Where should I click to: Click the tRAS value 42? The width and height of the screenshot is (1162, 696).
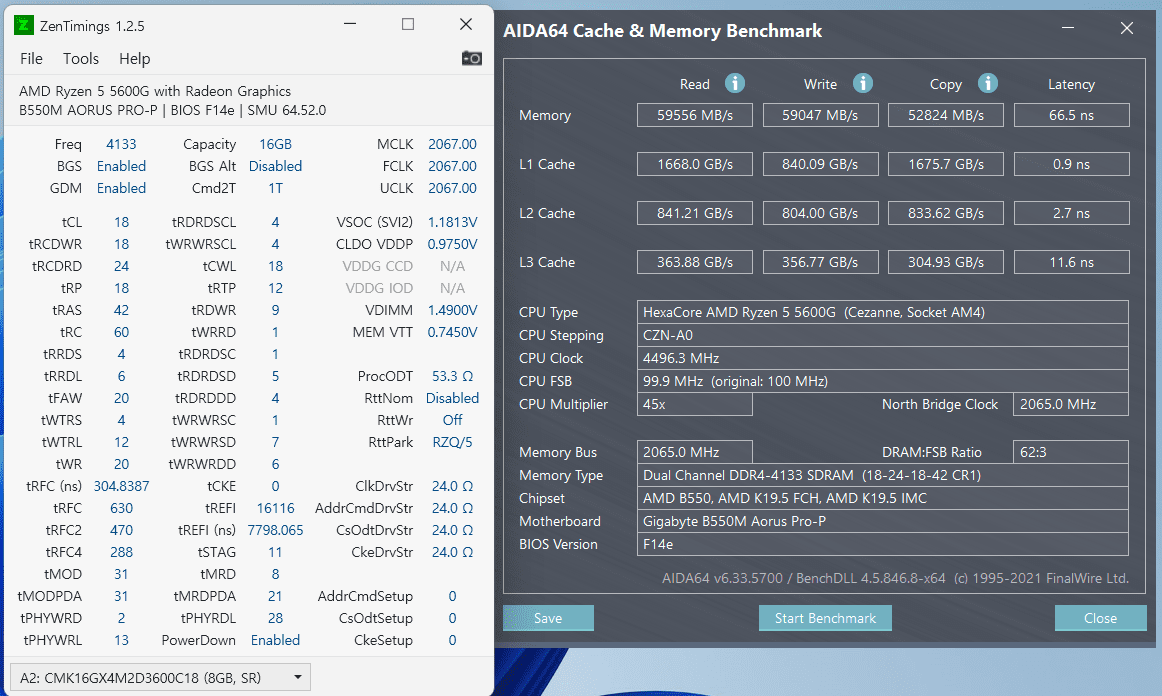[x=122, y=310]
